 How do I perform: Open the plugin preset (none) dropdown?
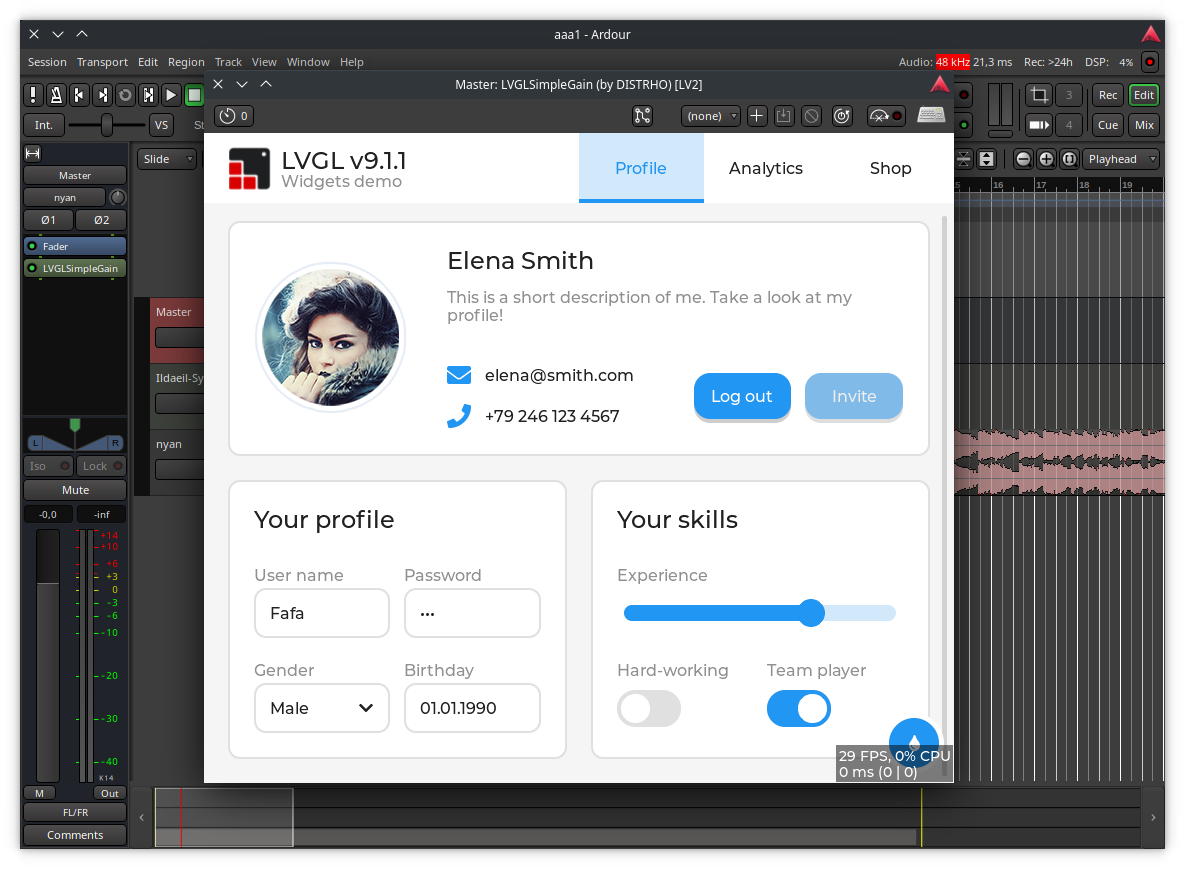point(710,116)
